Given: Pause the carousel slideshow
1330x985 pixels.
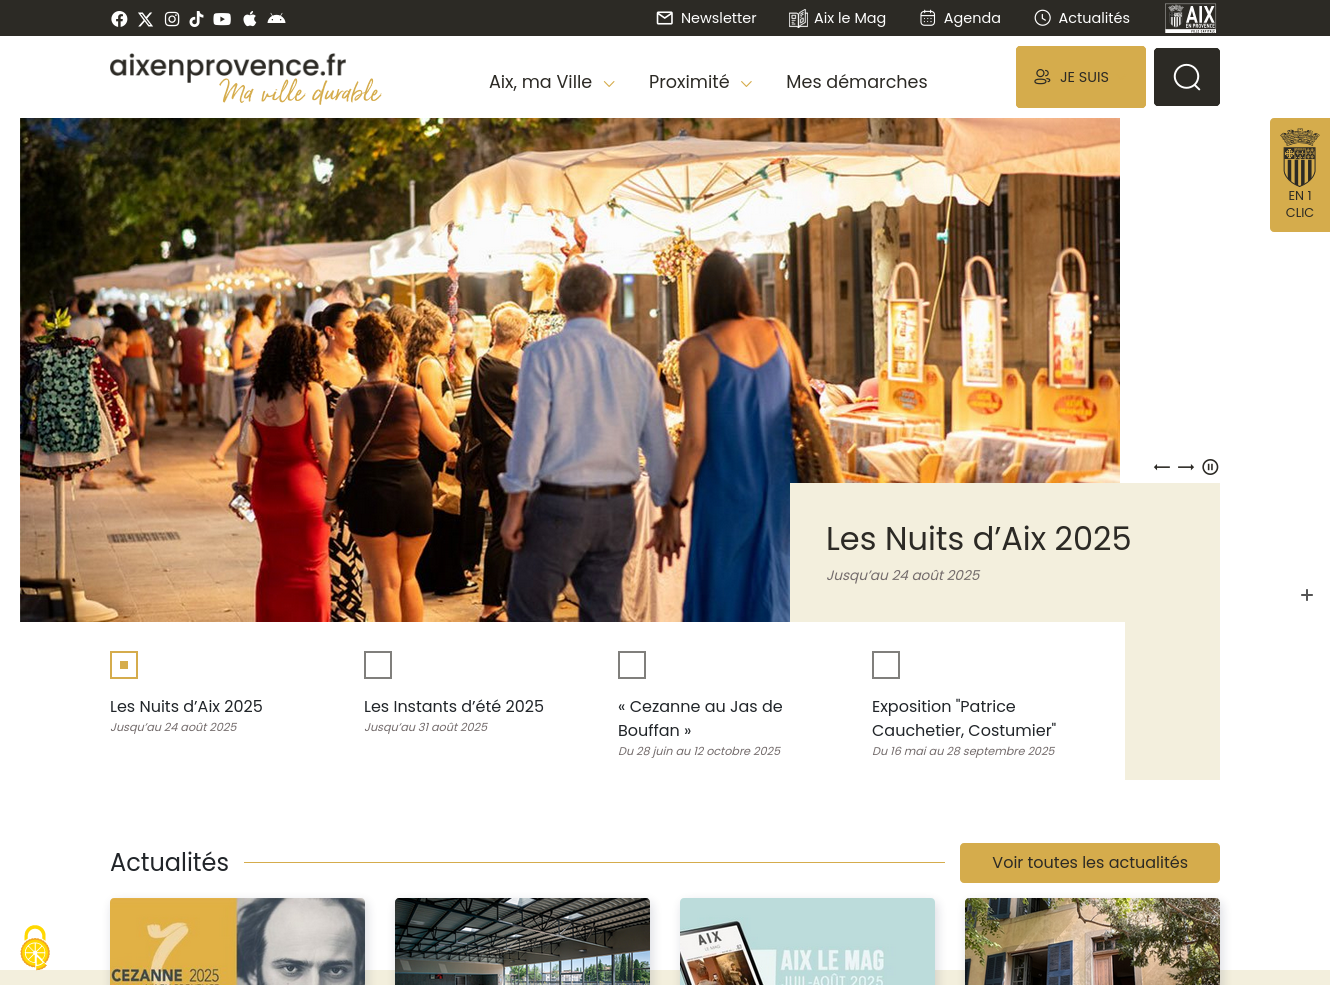Looking at the screenshot, I should click(1210, 467).
